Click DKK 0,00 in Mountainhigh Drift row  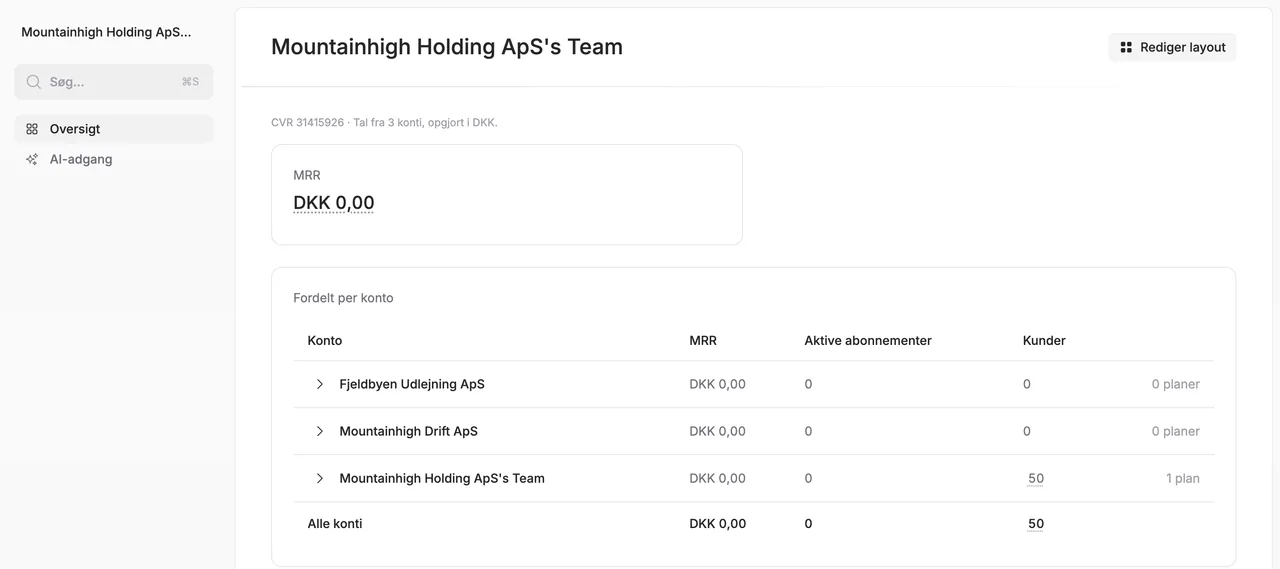pyautogui.click(x=718, y=431)
